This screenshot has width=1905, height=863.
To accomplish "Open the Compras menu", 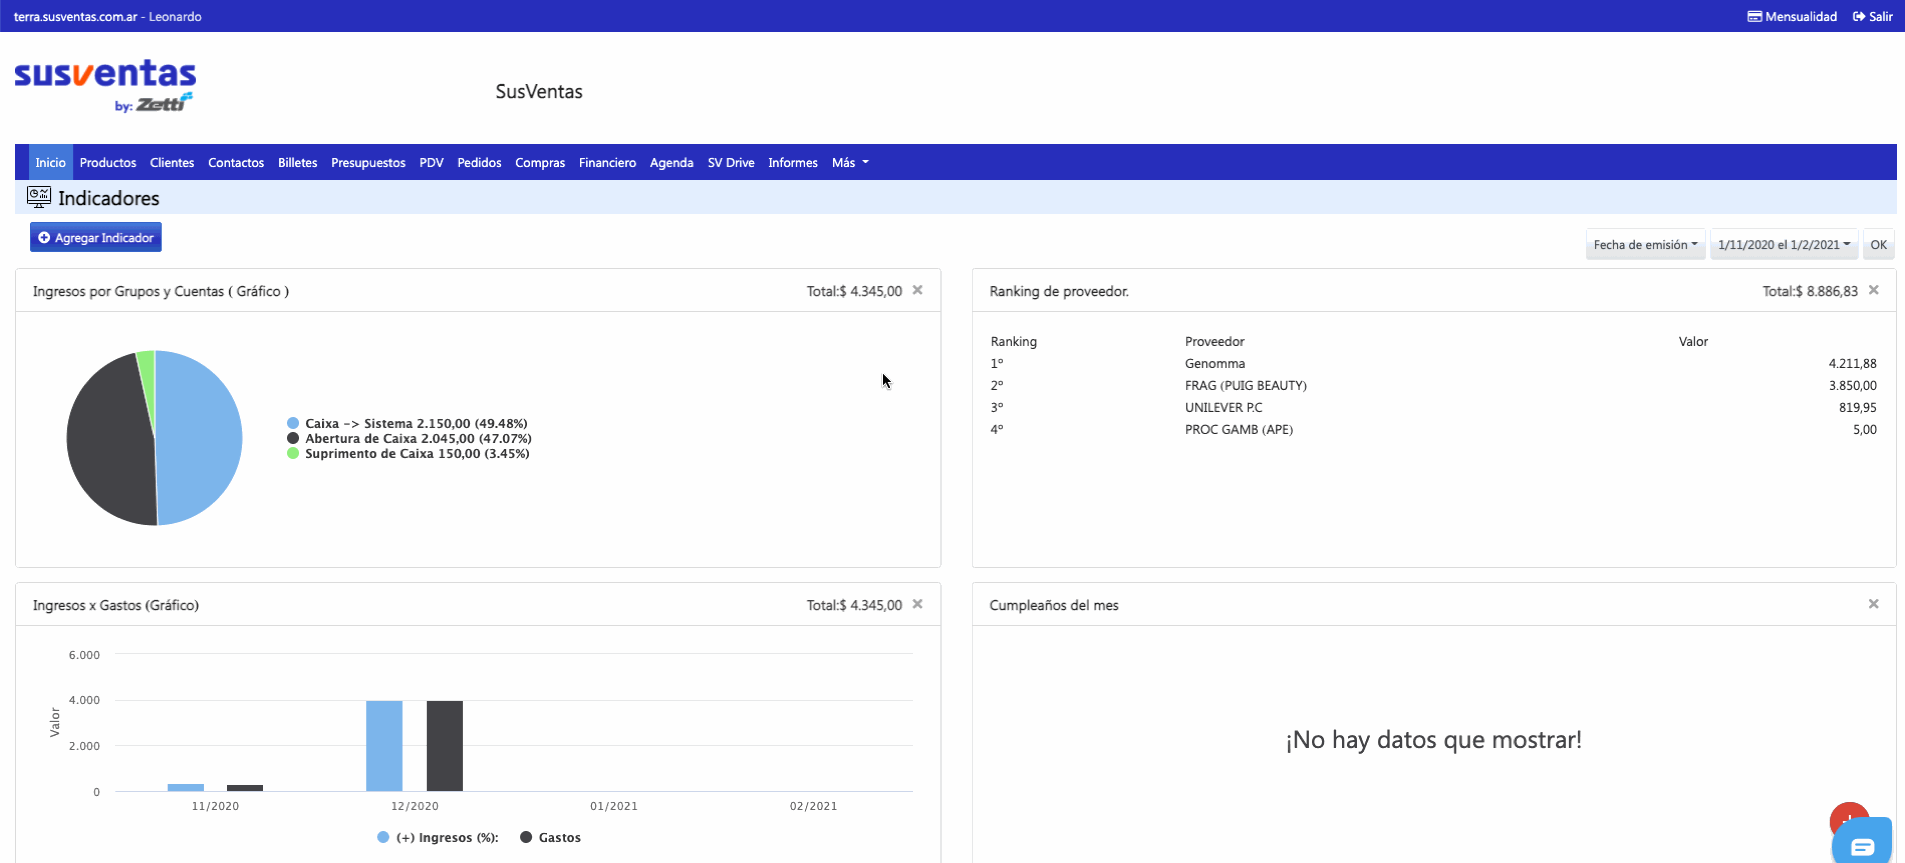I will pos(540,162).
